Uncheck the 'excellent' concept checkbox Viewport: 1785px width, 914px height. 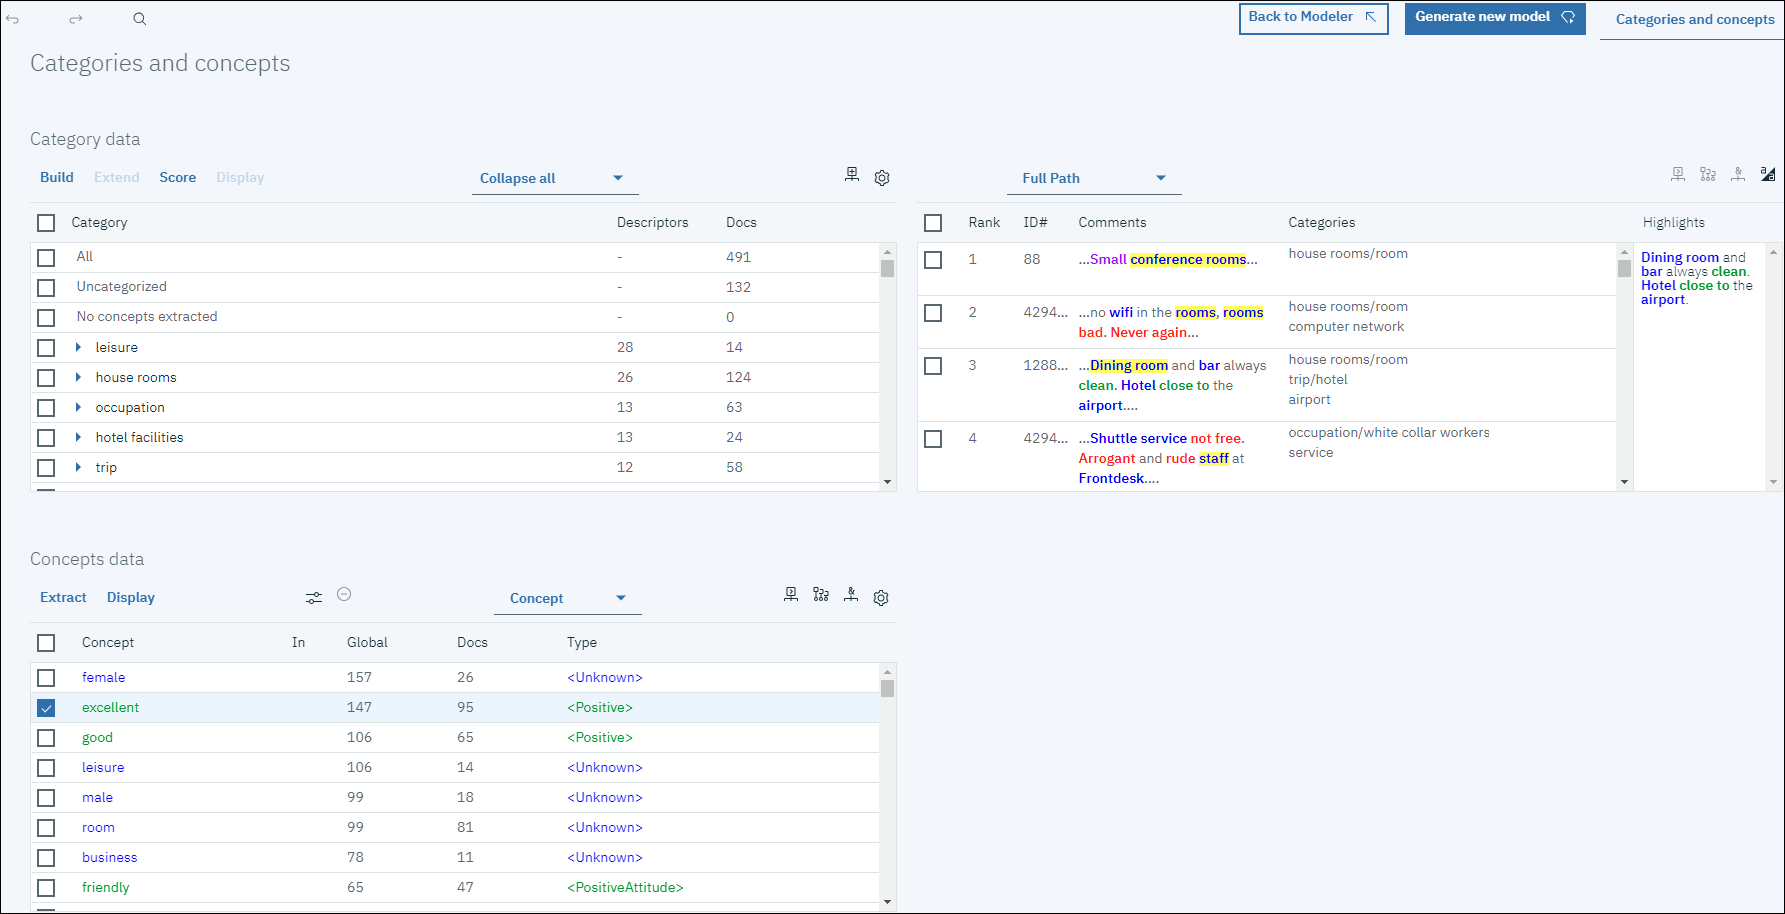(x=46, y=708)
